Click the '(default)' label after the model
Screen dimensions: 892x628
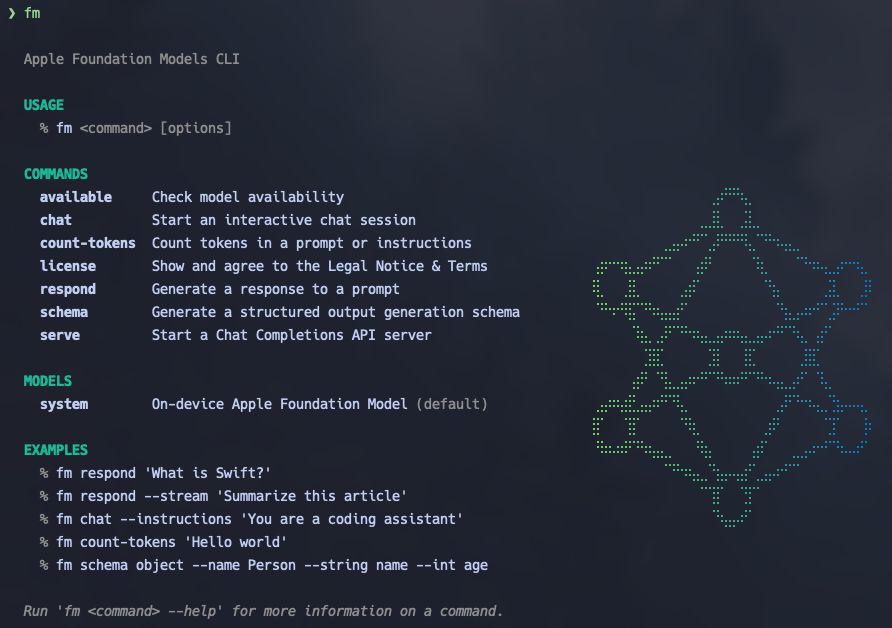coord(452,404)
